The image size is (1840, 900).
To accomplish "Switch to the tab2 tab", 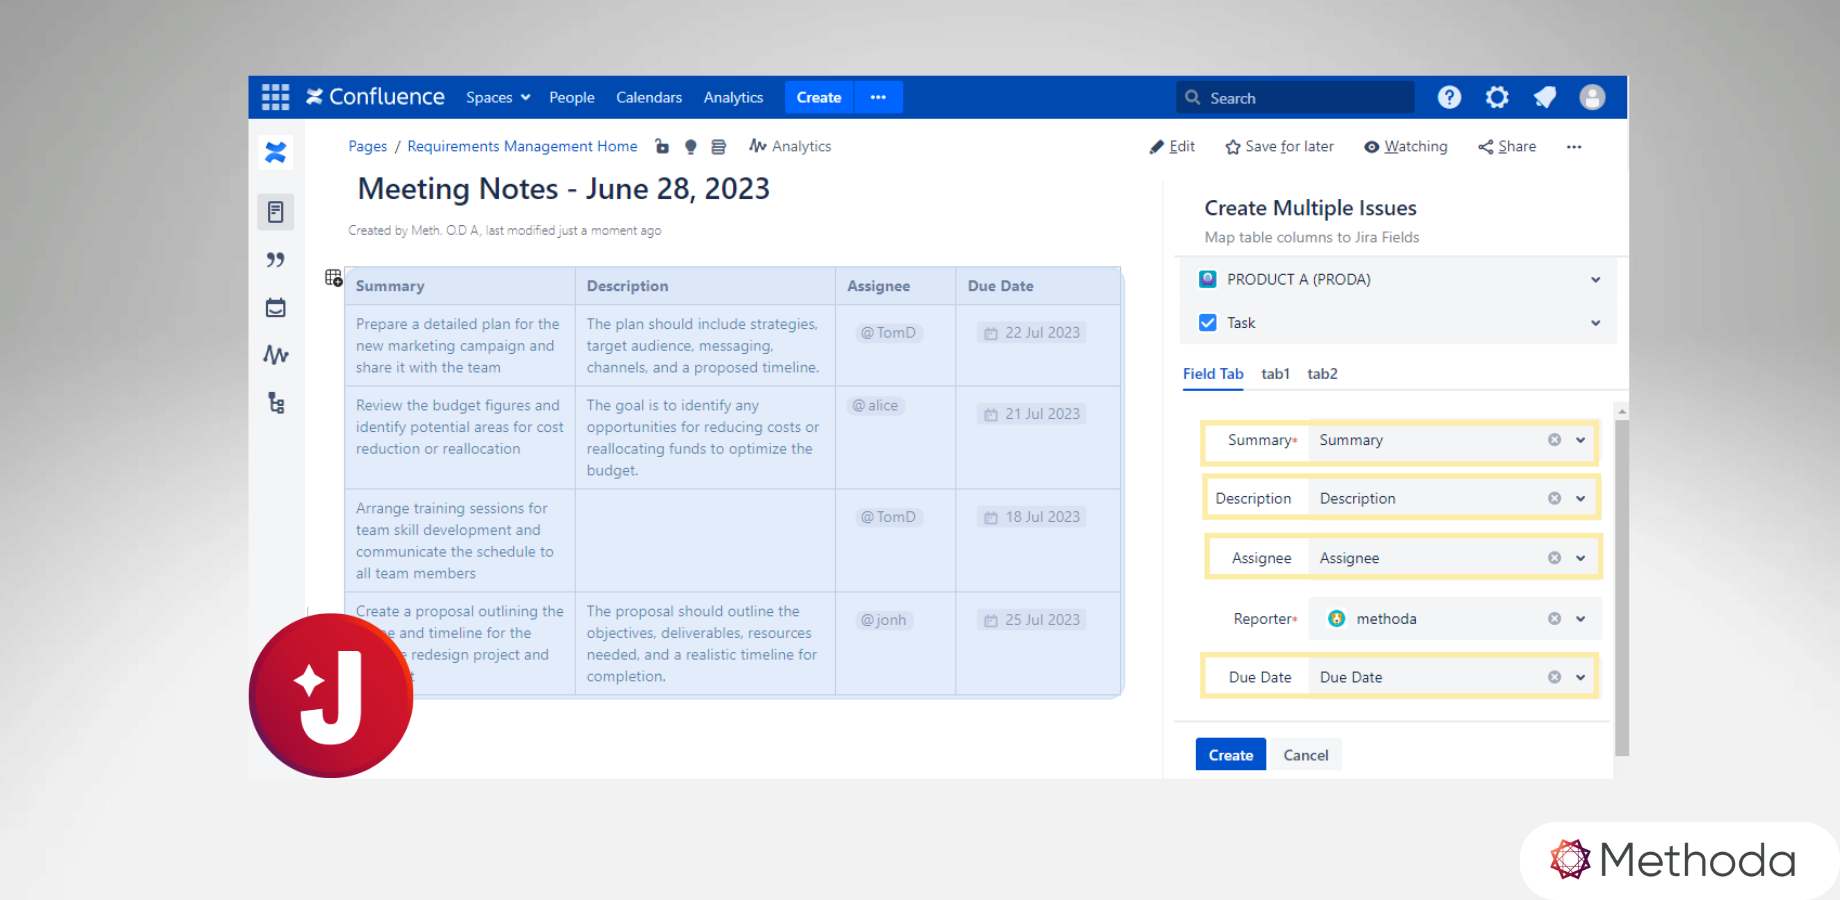I will coord(1322,374).
